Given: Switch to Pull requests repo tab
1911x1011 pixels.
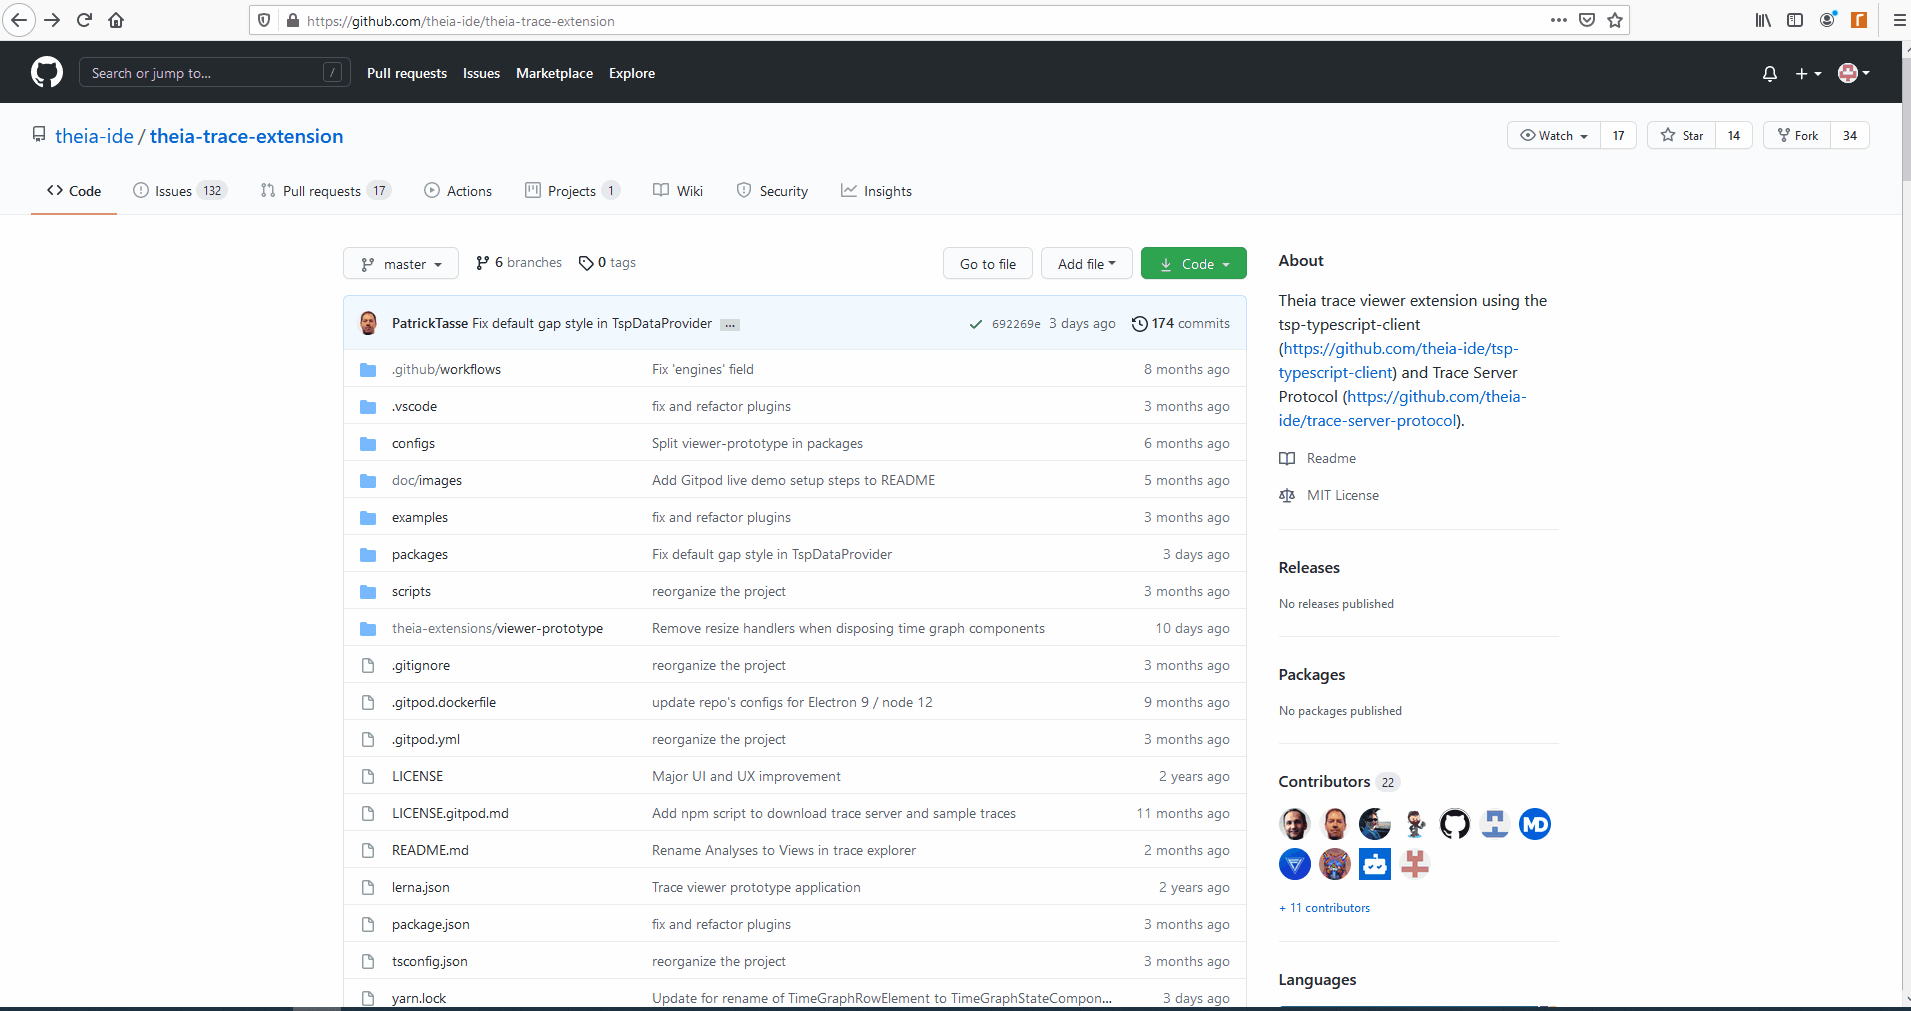Looking at the screenshot, I should click(325, 191).
